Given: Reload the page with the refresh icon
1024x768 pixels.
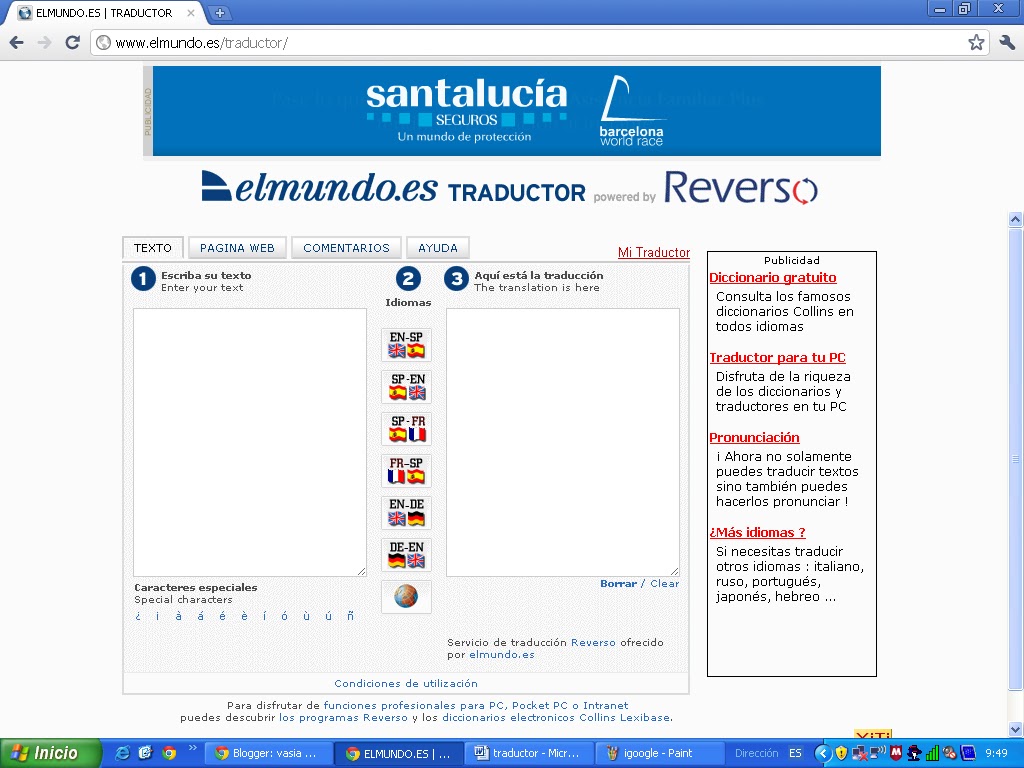Looking at the screenshot, I should click(72, 42).
